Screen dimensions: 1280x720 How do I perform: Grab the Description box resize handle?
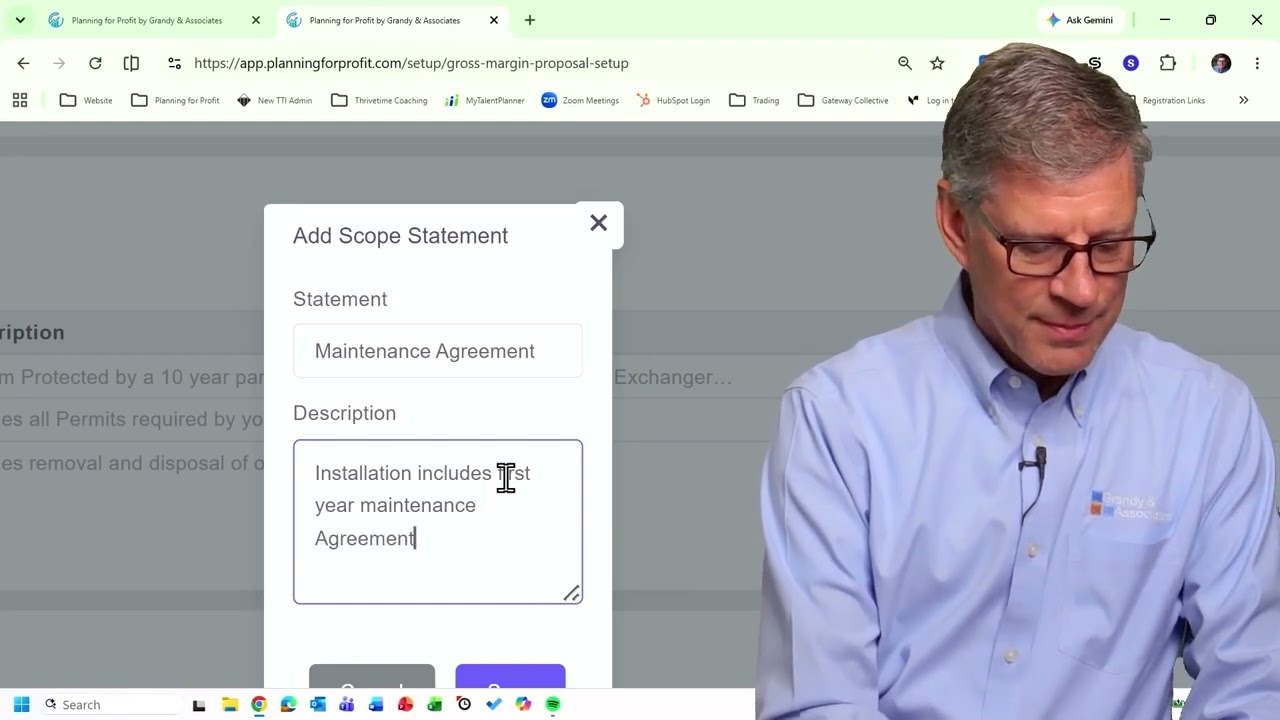click(x=571, y=593)
